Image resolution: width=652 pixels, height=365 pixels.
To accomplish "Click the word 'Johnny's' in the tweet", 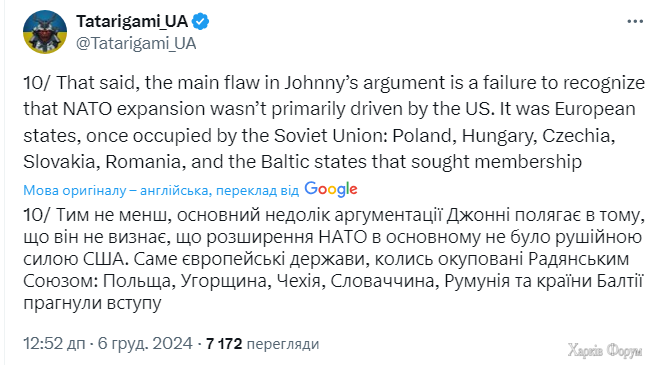I will pos(321,83).
